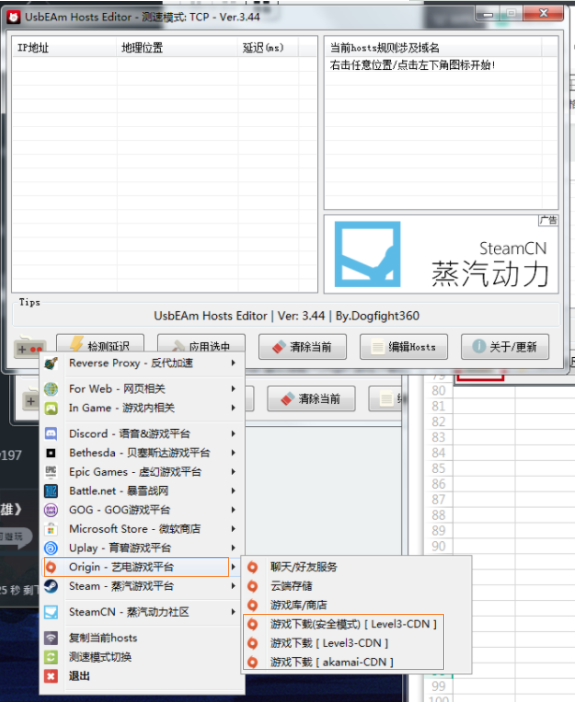Click the Uplay swirl icon
587x702 pixels.
pyautogui.click(x=51, y=548)
